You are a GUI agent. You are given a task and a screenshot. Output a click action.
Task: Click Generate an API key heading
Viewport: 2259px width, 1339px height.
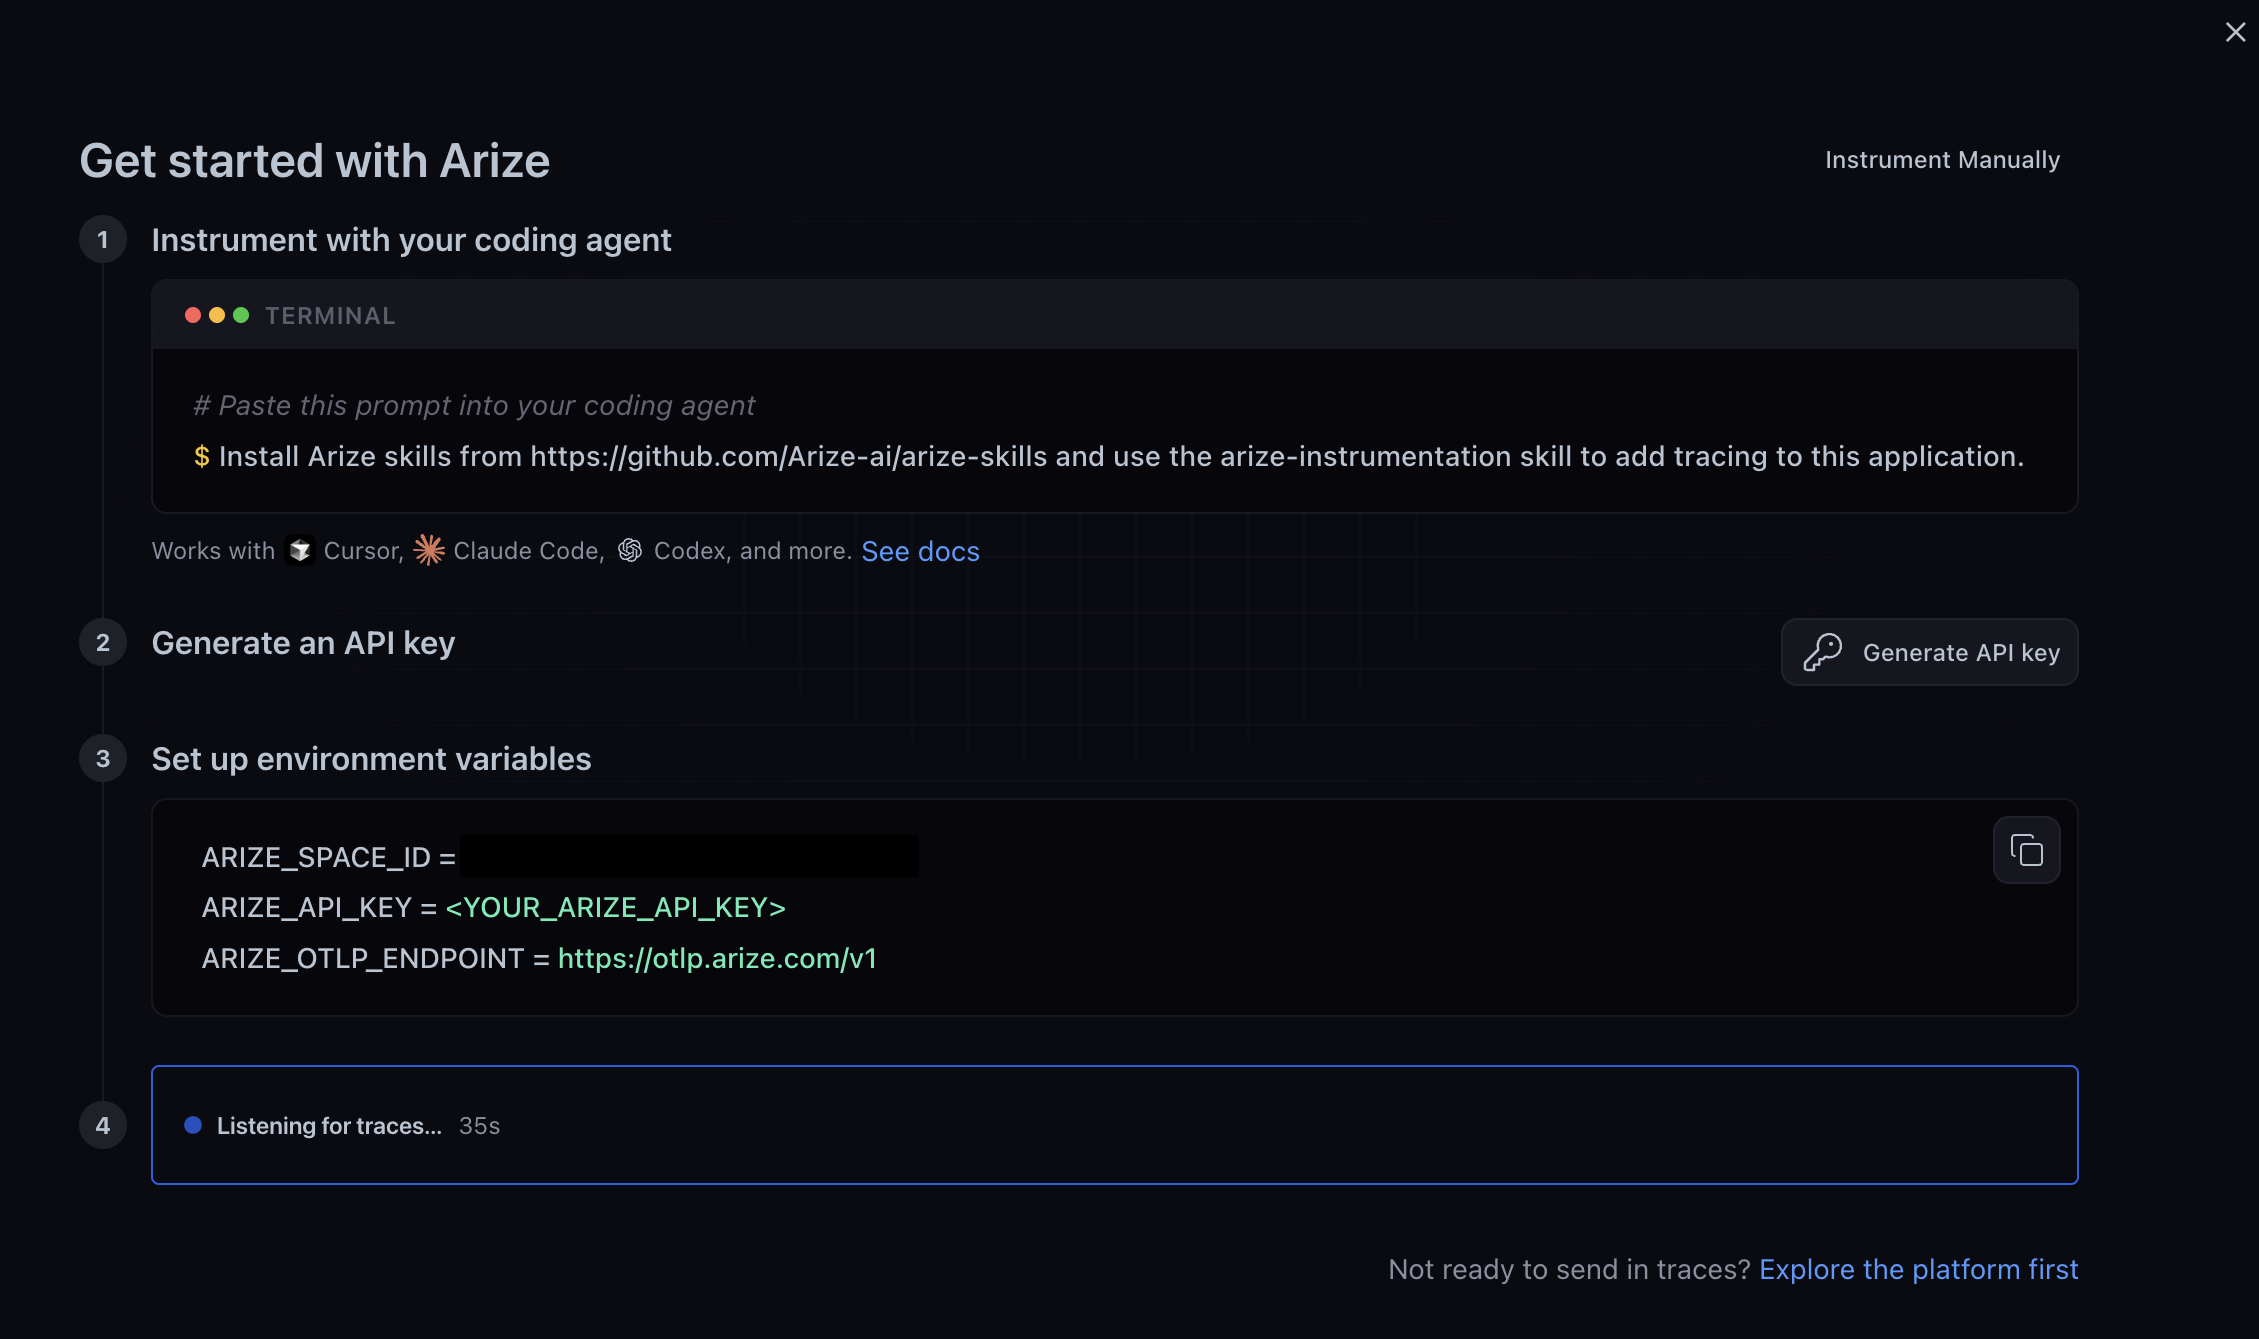[x=303, y=643]
